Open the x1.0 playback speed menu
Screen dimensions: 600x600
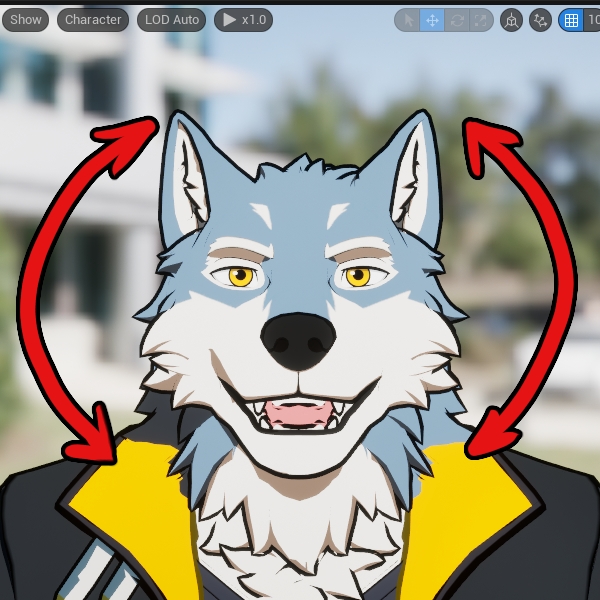pos(243,20)
